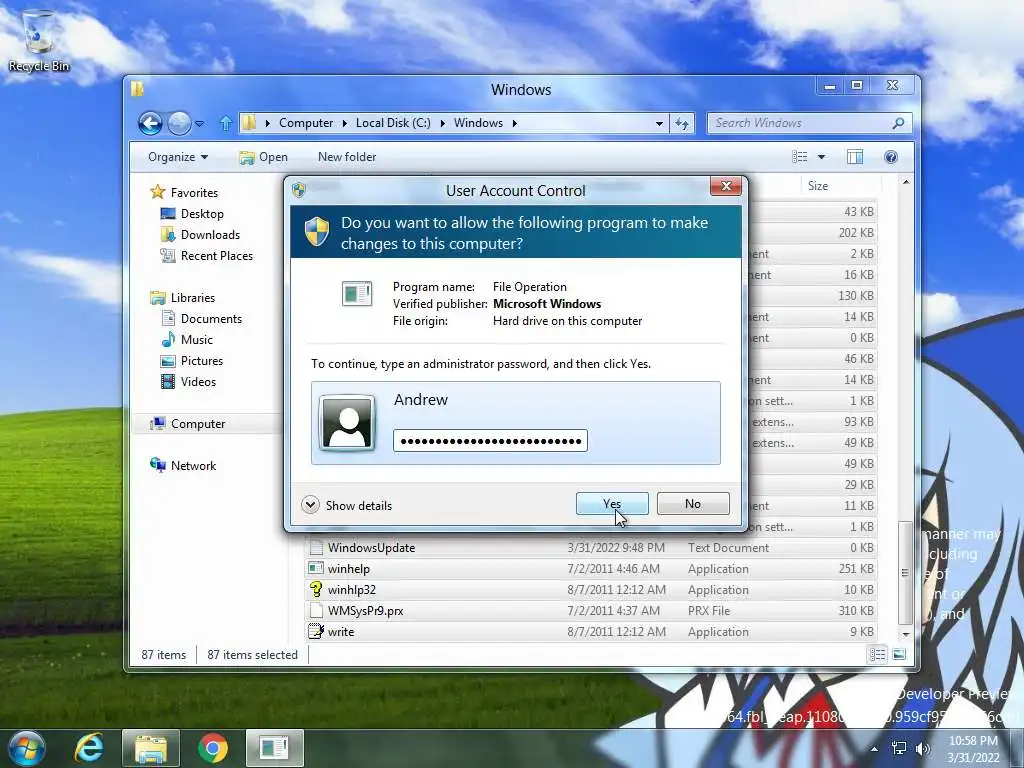The width and height of the screenshot is (1024, 768).
Task: Open File Explorer taskbar button
Action: point(151,748)
